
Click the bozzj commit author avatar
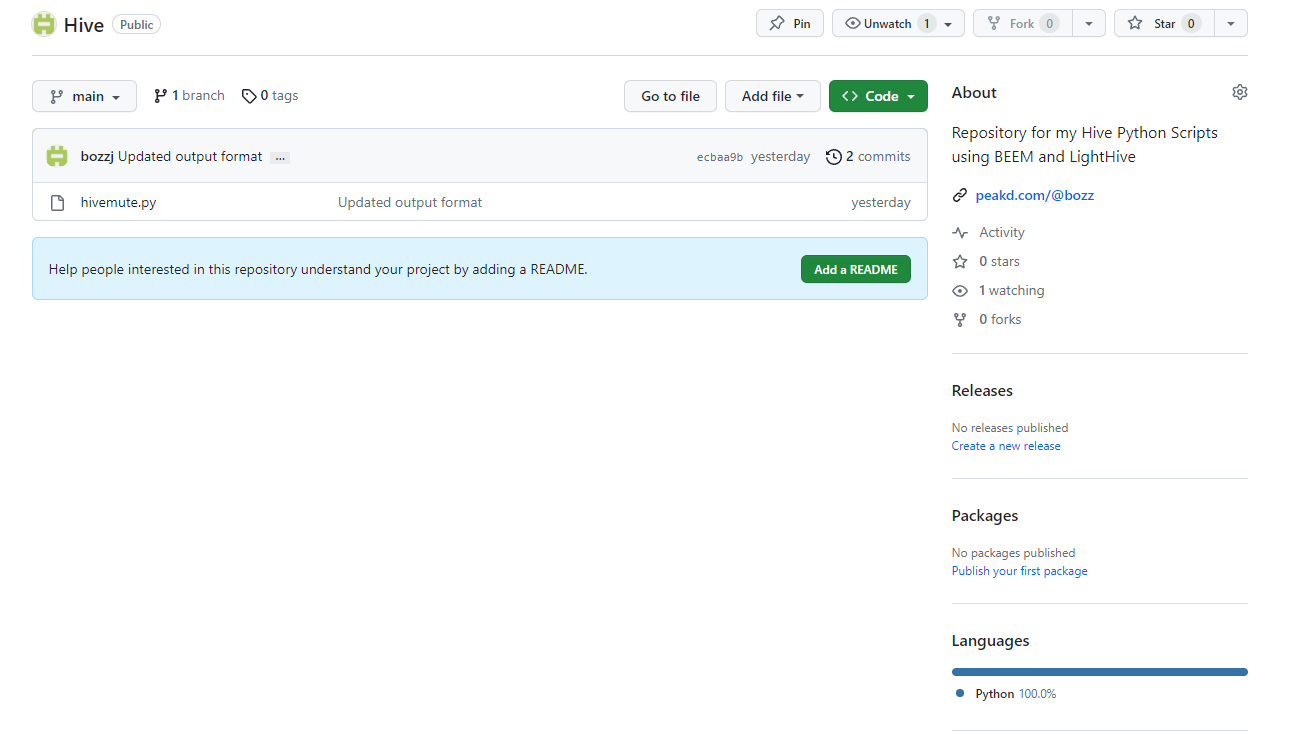coord(58,156)
